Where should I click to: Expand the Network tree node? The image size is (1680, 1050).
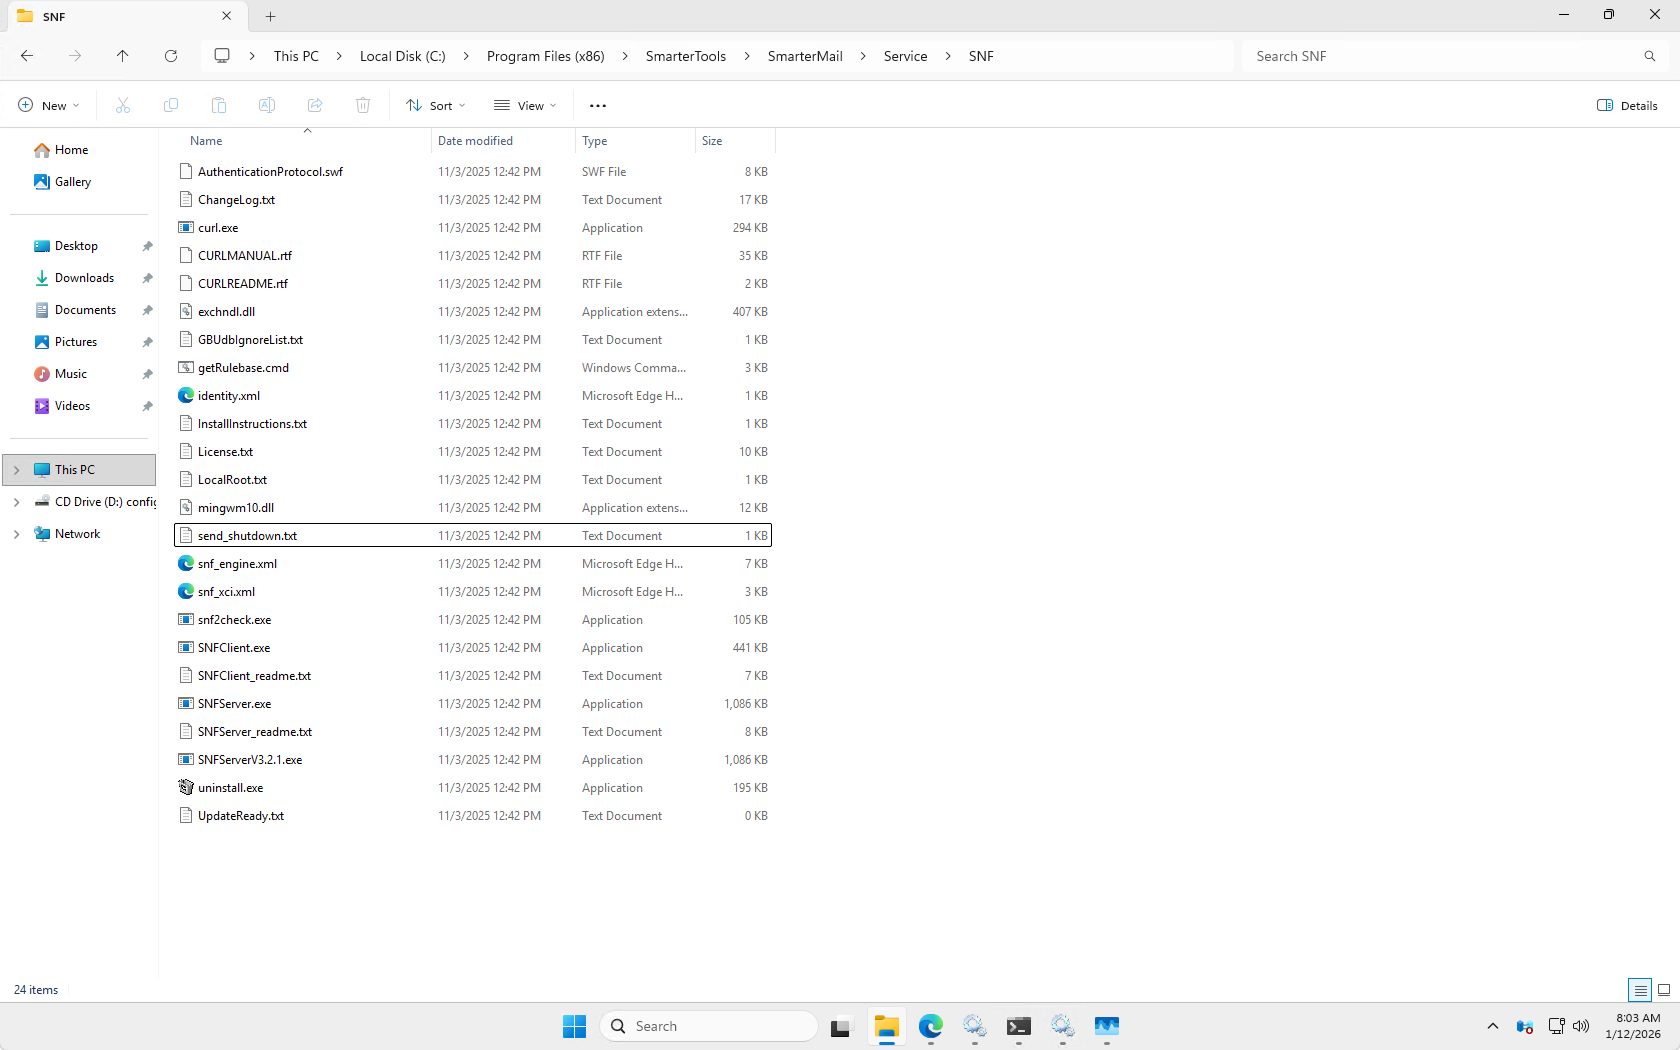16,534
